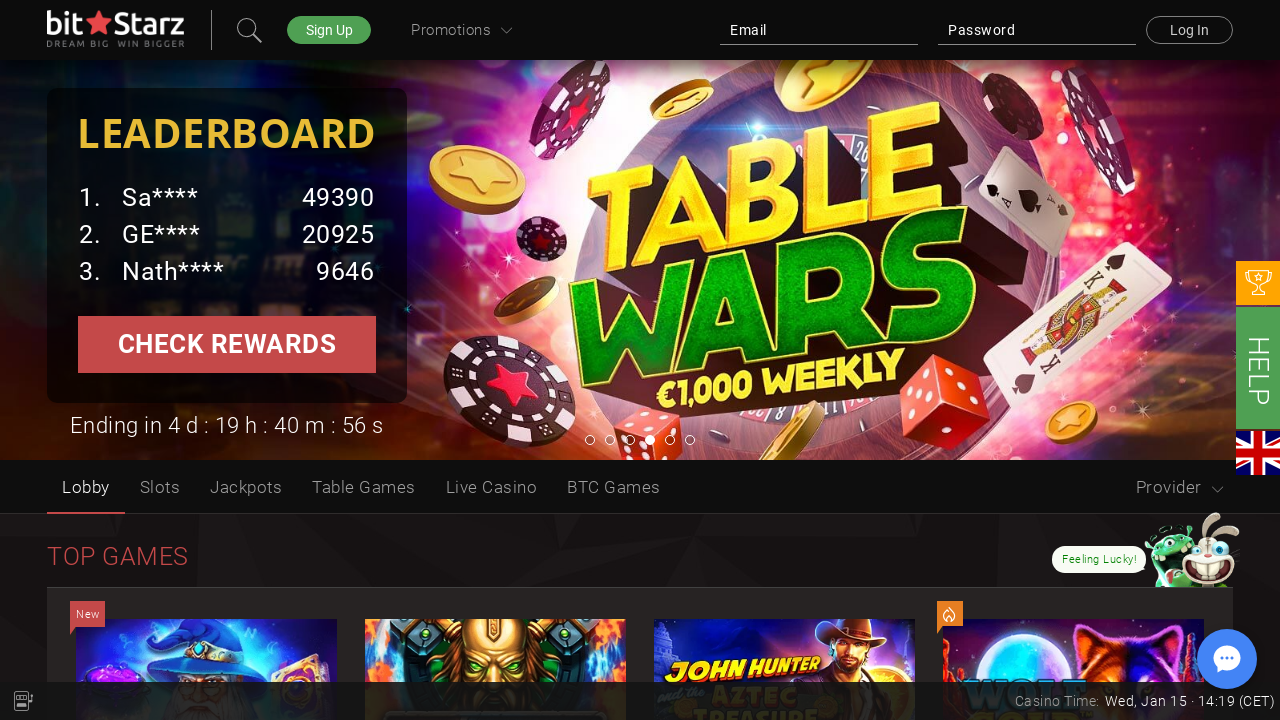Viewport: 1280px width, 720px height.
Task: Click the BitStarz logo
Action: pos(115,29)
